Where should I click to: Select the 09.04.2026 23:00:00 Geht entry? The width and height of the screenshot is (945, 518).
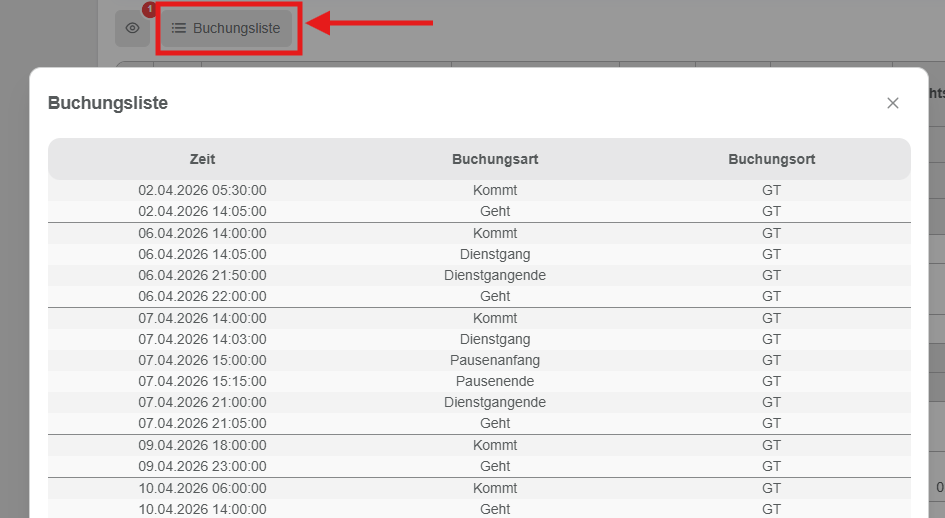click(479, 466)
